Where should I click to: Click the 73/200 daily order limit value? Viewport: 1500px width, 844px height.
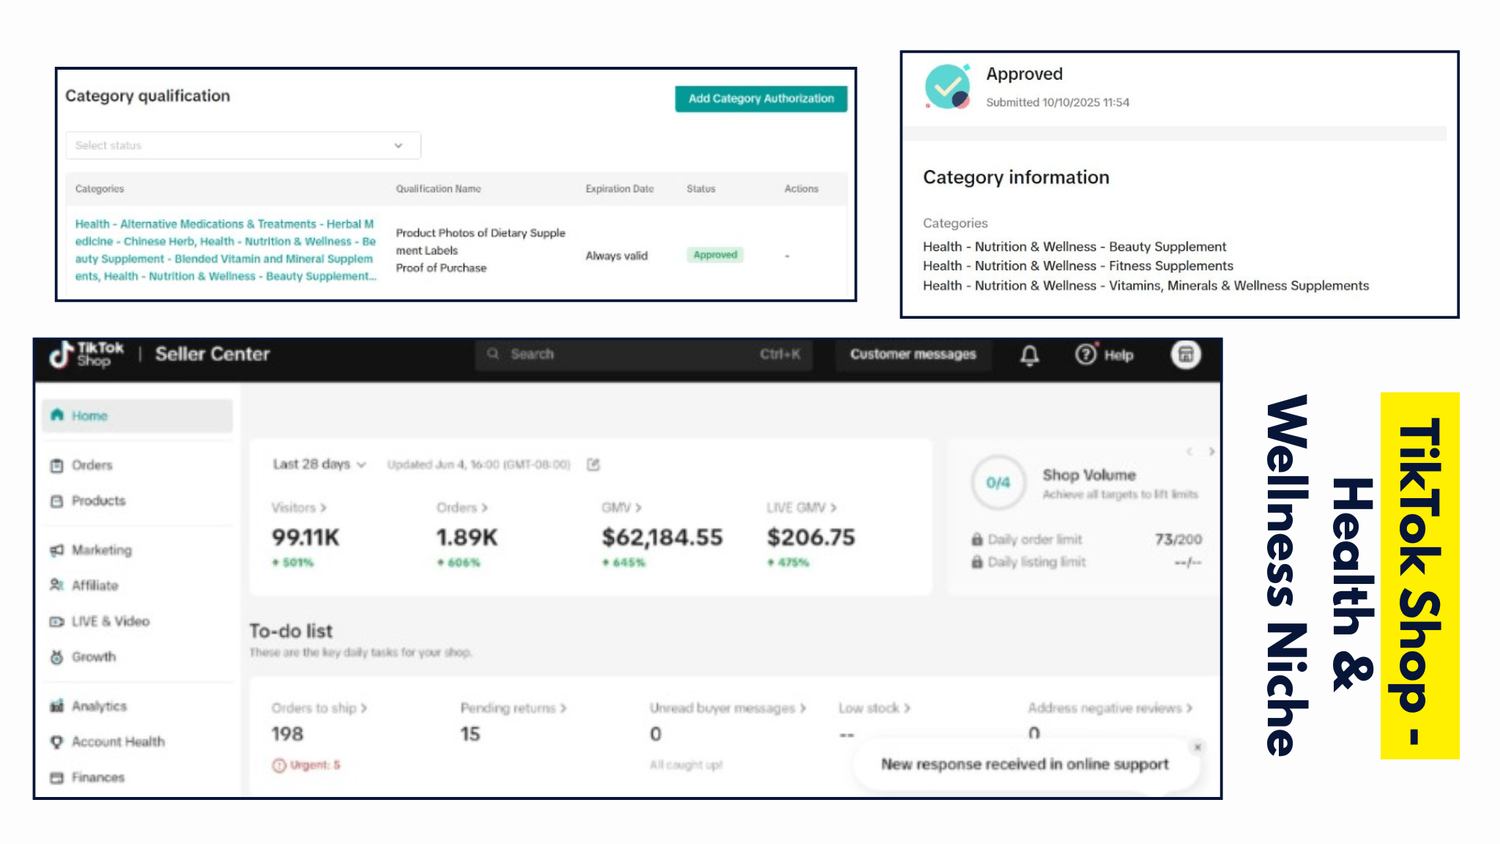click(x=1178, y=539)
